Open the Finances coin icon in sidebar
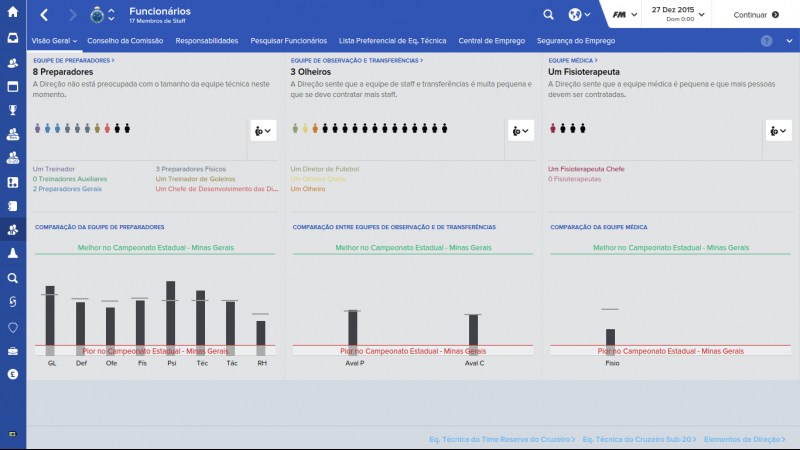Image resolution: width=800 pixels, height=450 pixels. pos(13,374)
